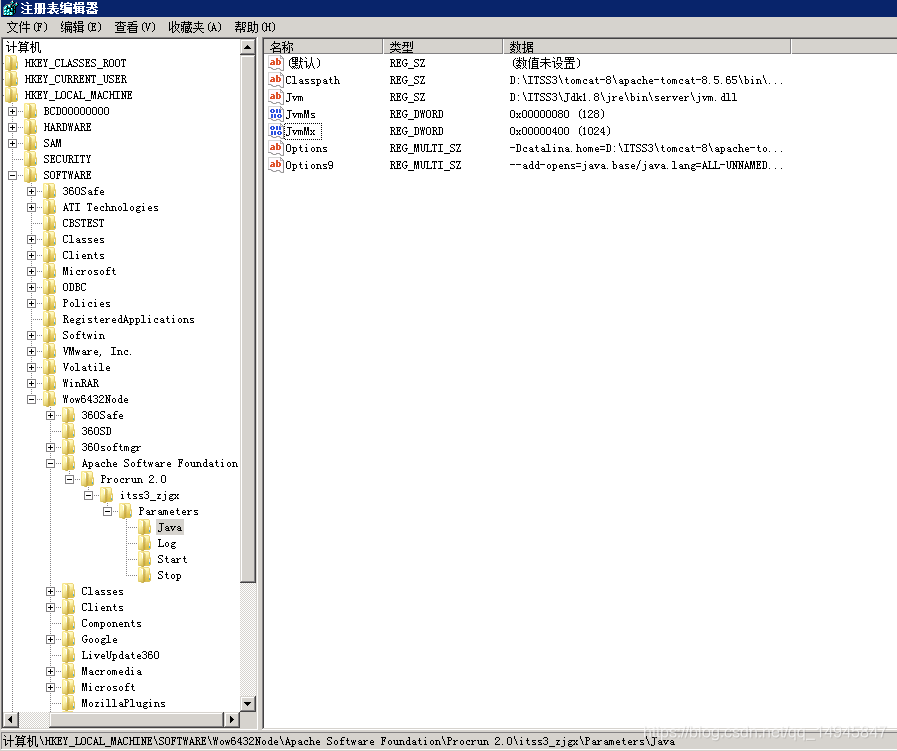The height and width of the screenshot is (751, 897).
Task: Click the RegisteredApplications folder icon
Action: click(50, 319)
